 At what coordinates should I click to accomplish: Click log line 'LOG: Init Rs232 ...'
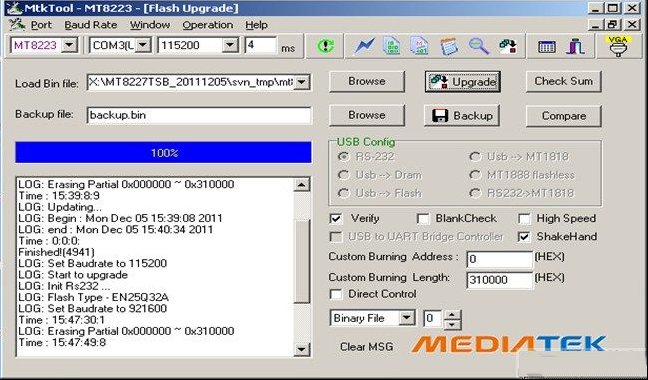[x=64, y=286]
